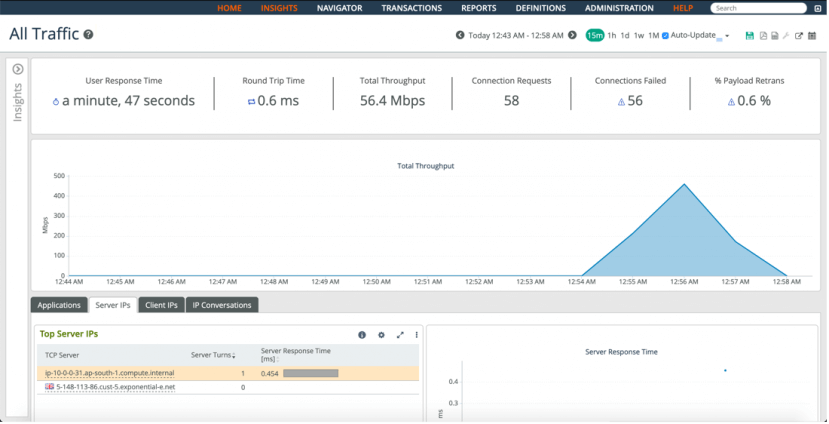This screenshot has width=829, height=424.
Task: Open Top Server IPs info icon
Action: pos(362,335)
